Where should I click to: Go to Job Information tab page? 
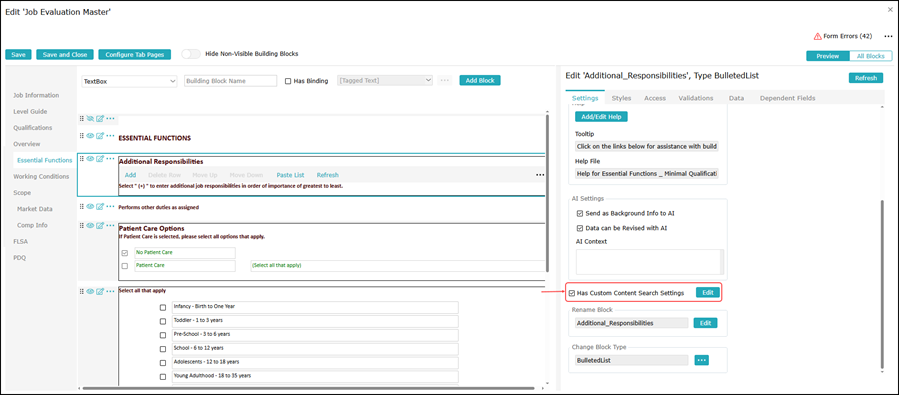tap(36, 95)
